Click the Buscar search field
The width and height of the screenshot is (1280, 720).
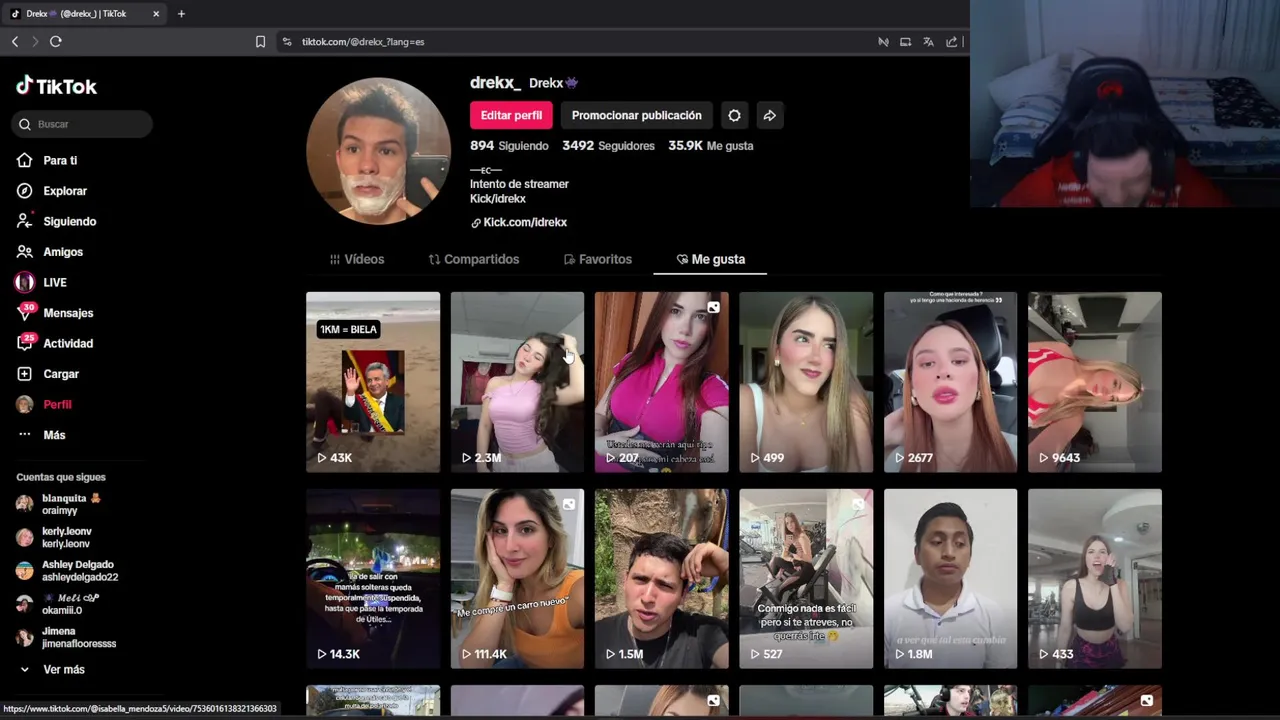click(84, 124)
